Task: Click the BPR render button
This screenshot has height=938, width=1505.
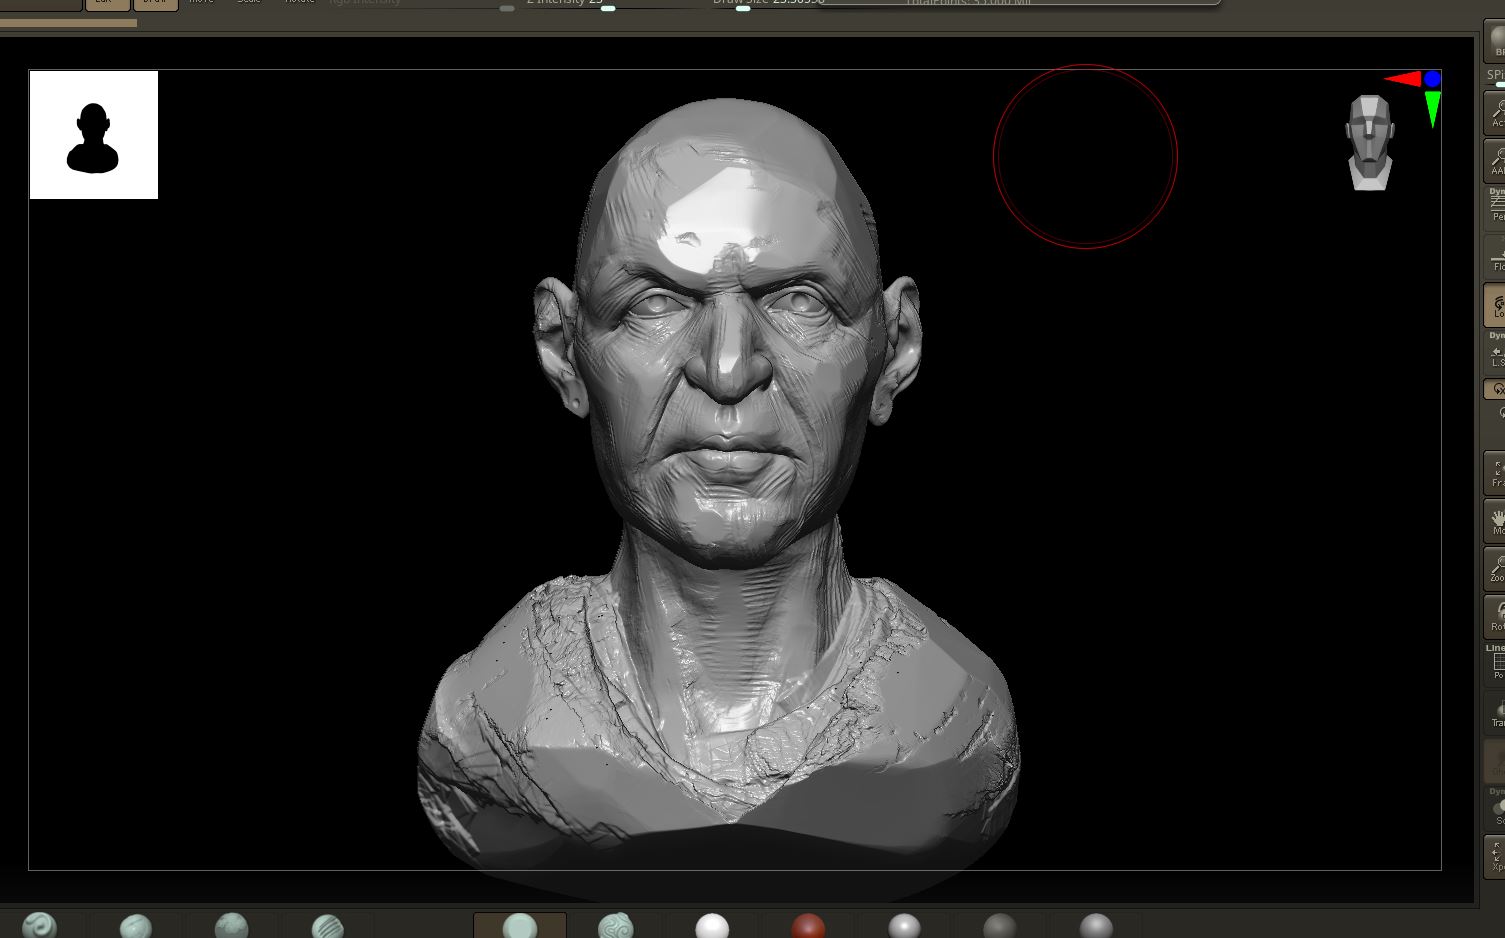Action: click(1496, 42)
